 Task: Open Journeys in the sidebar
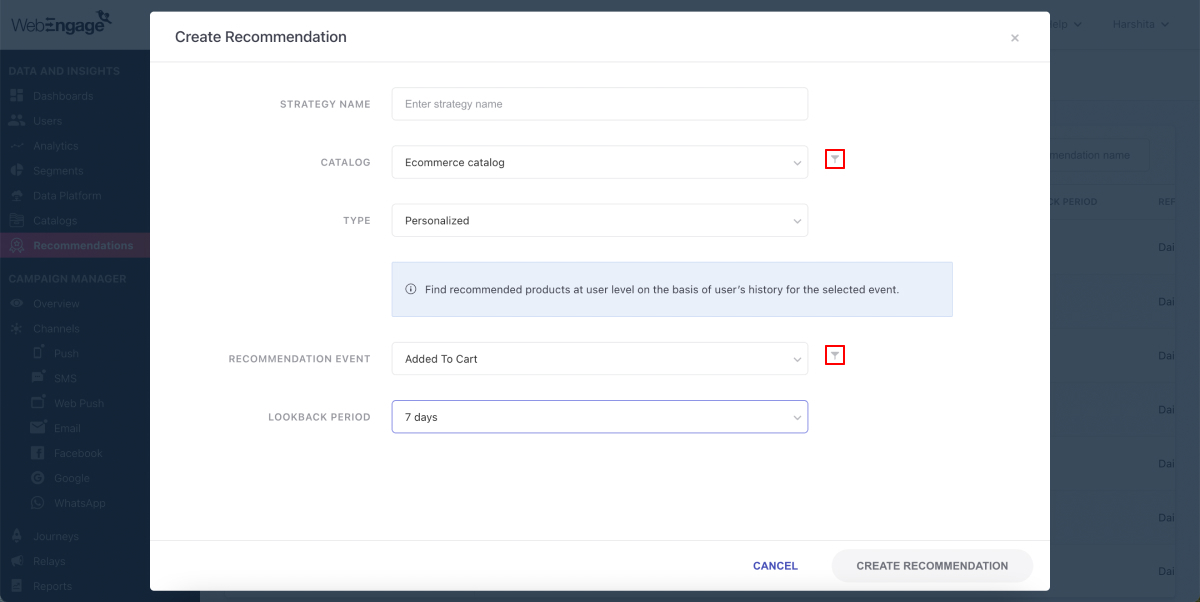coord(55,536)
